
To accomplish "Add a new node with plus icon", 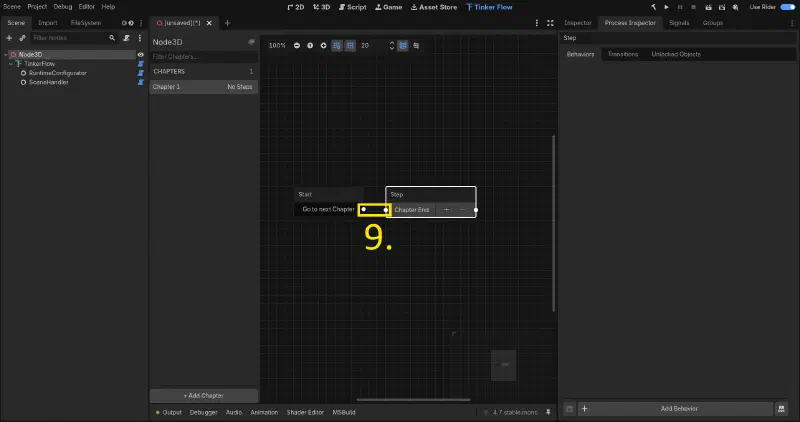I will coord(9,38).
